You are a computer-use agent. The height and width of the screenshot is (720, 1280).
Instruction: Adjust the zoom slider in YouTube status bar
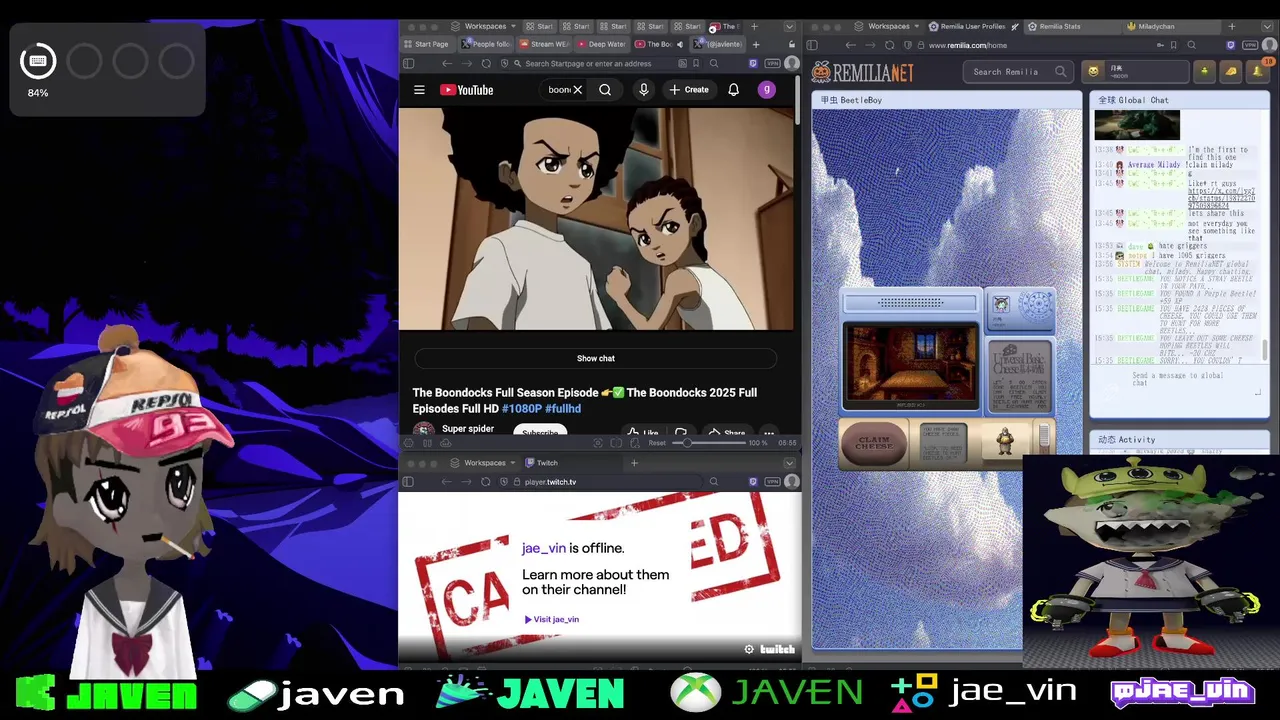click(x=710, y=443)
